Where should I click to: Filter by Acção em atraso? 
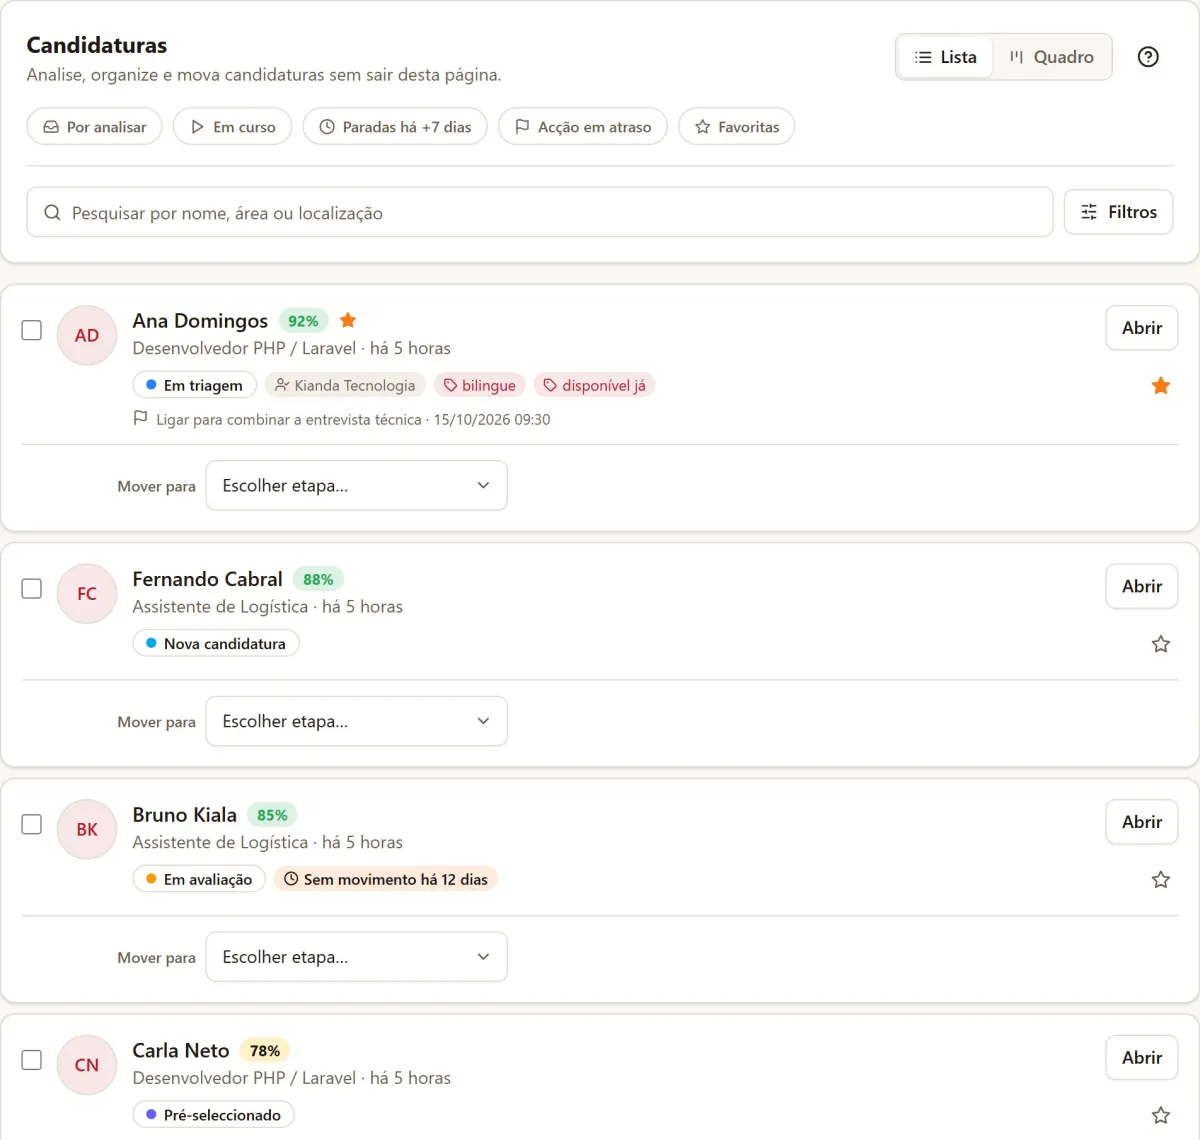click(583, 127)
